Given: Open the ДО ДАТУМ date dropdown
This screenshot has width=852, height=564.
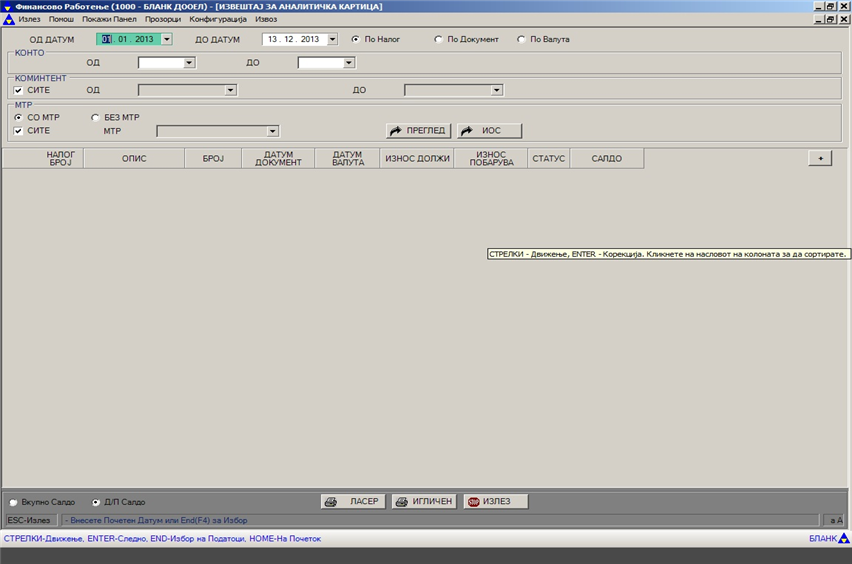Looking at the screenshot, I should [x=326, y=40].
